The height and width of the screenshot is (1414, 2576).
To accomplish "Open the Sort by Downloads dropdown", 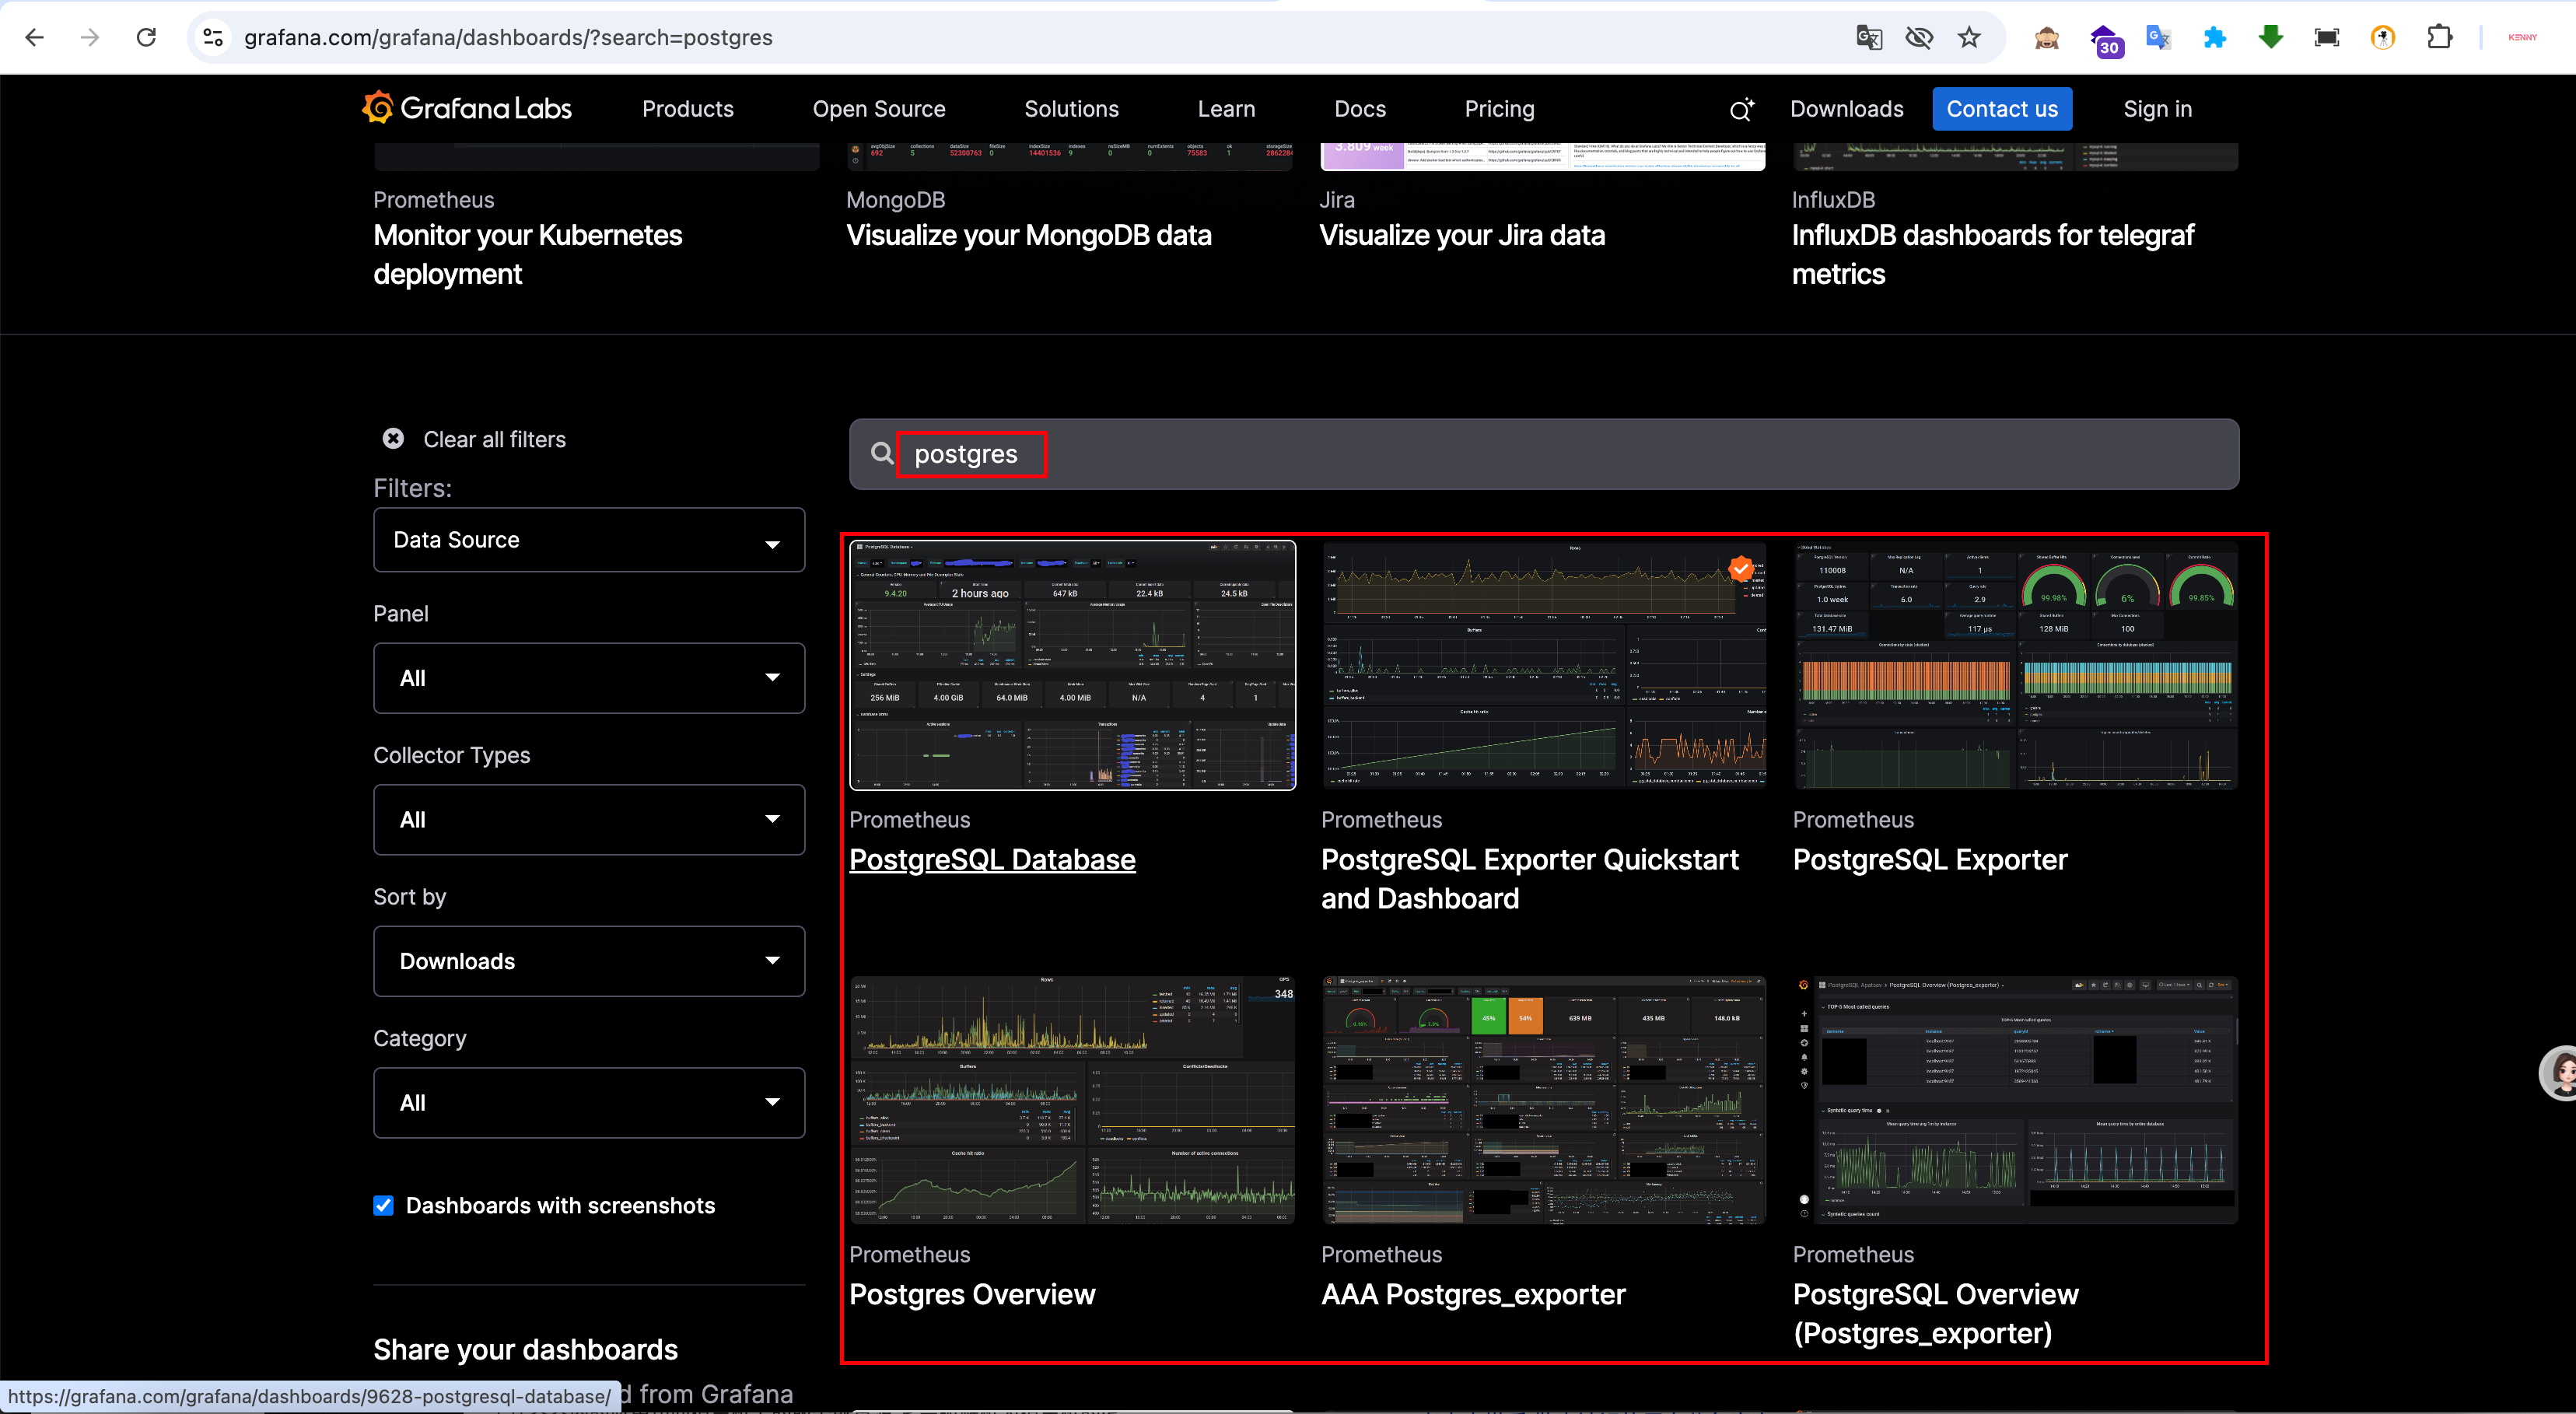I will 589,961.
